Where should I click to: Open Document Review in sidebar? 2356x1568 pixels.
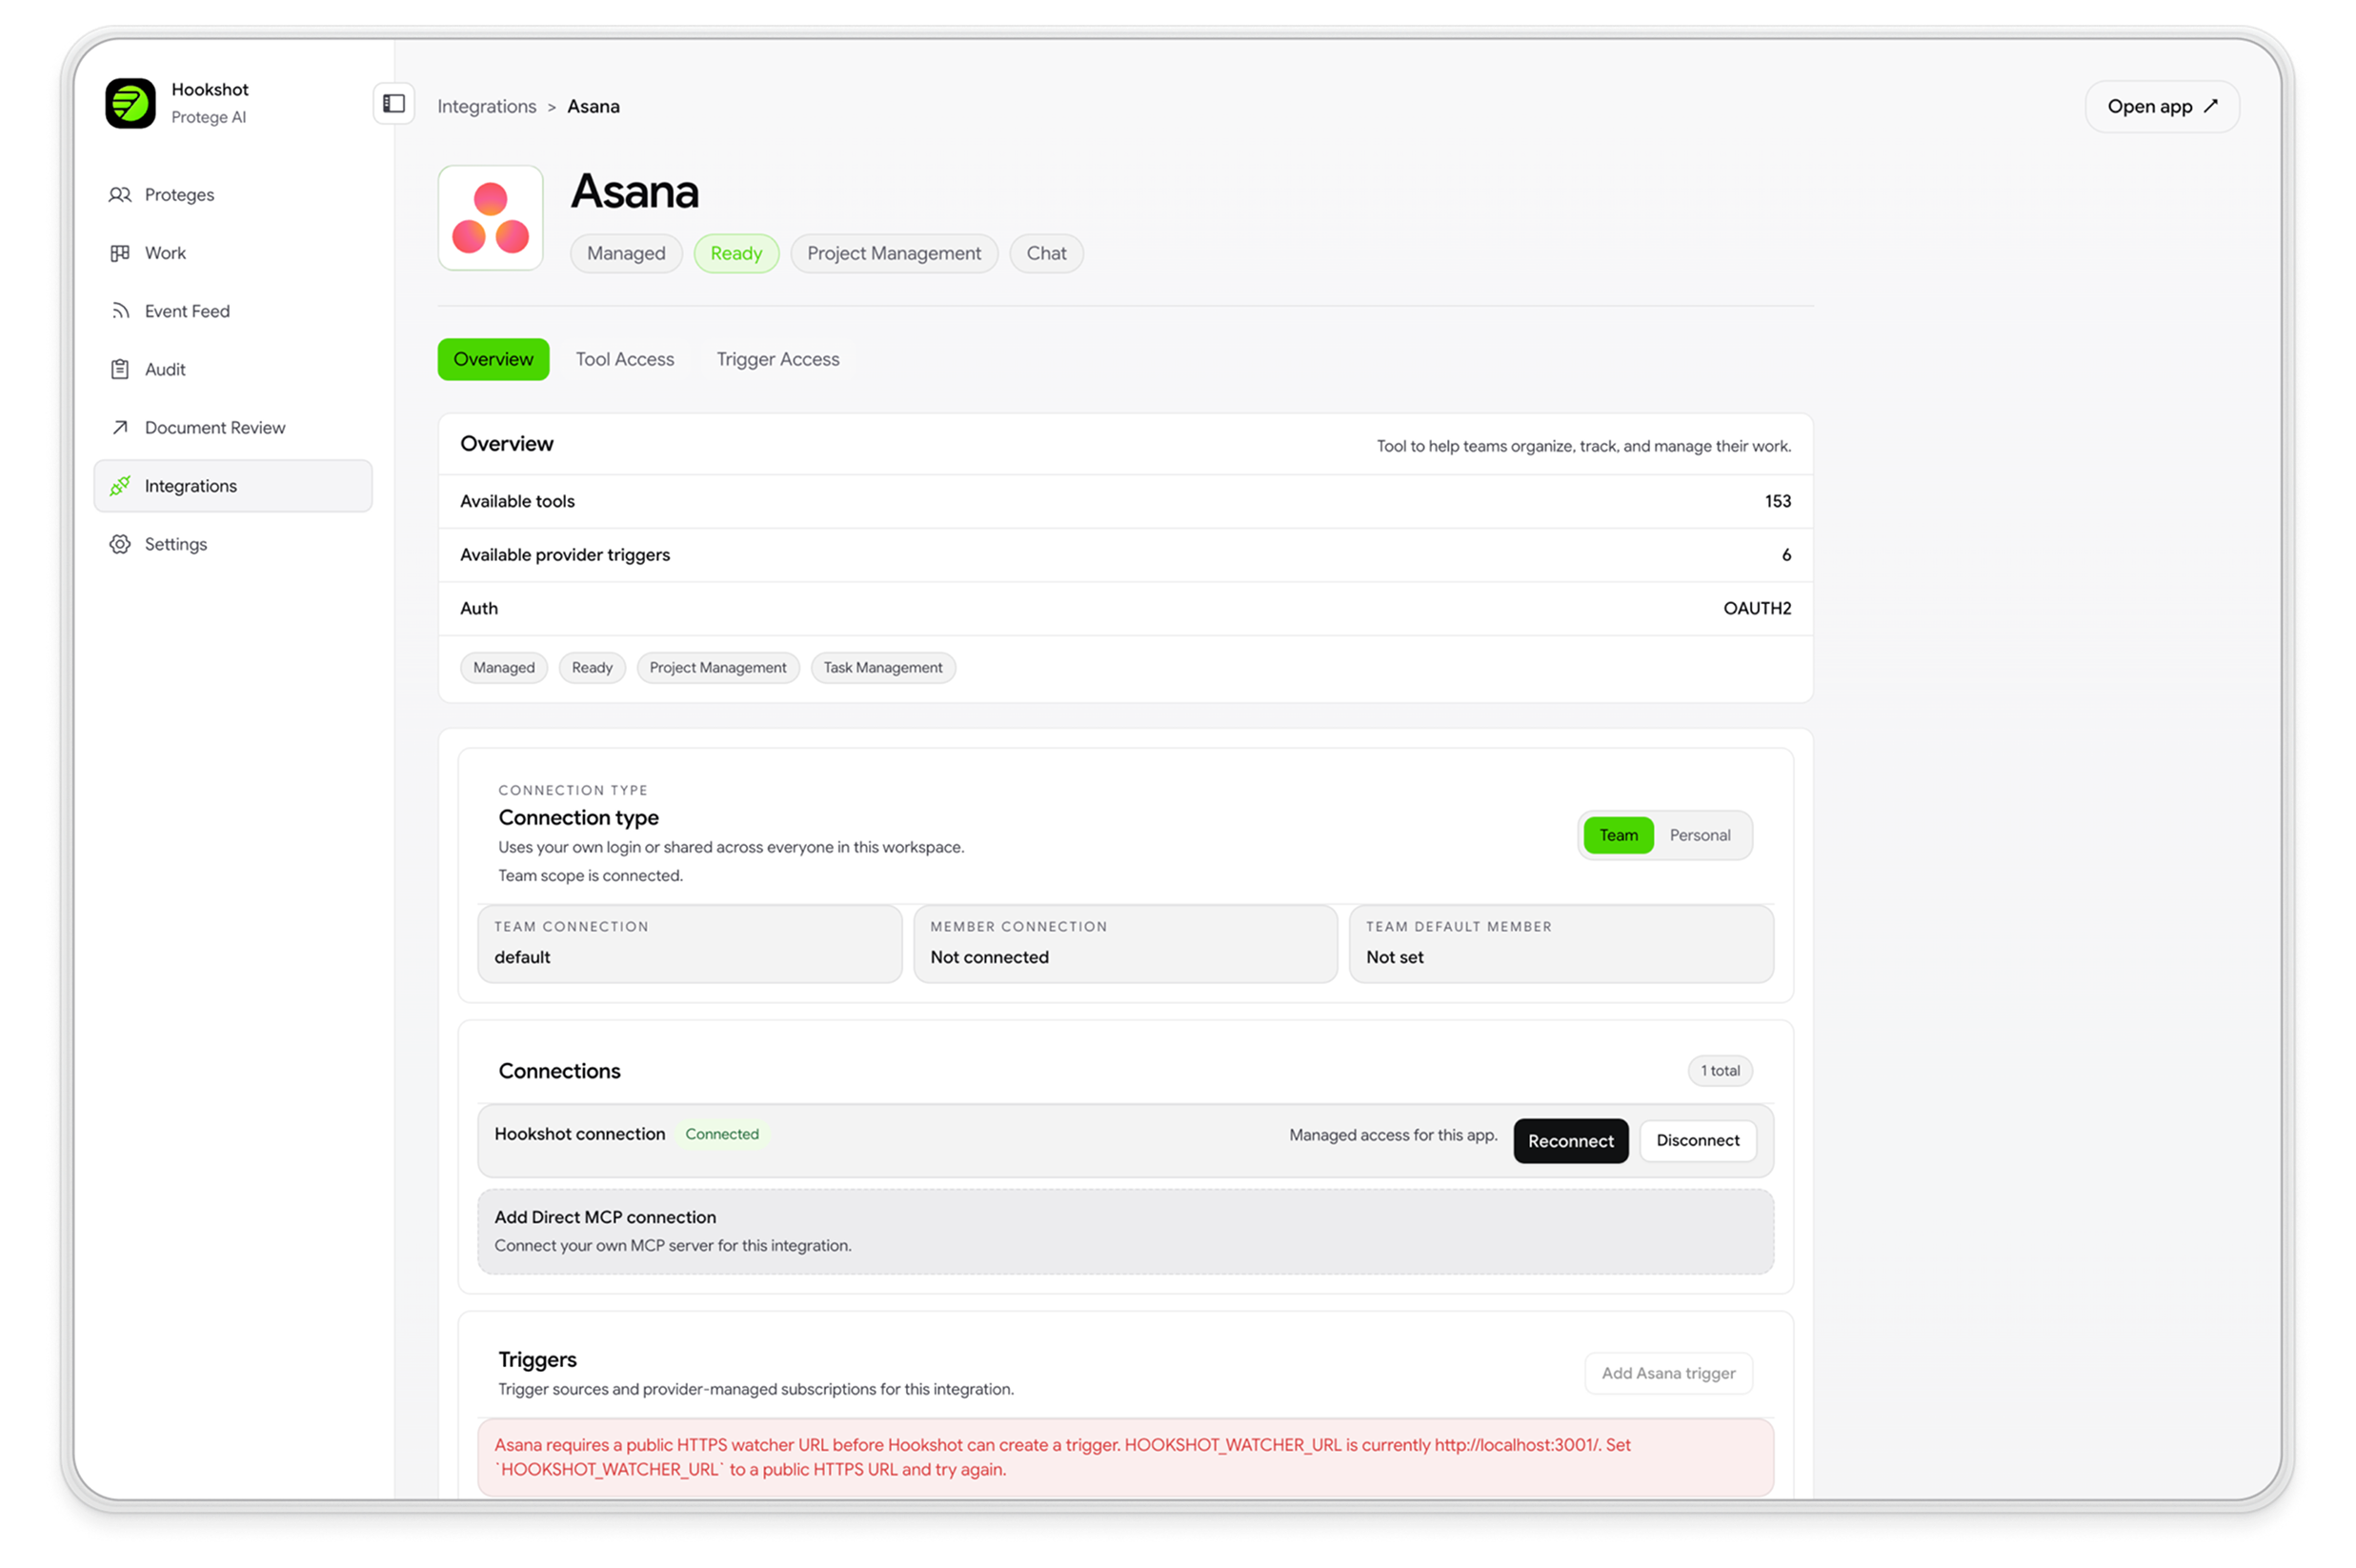click(x=233, y=427)
